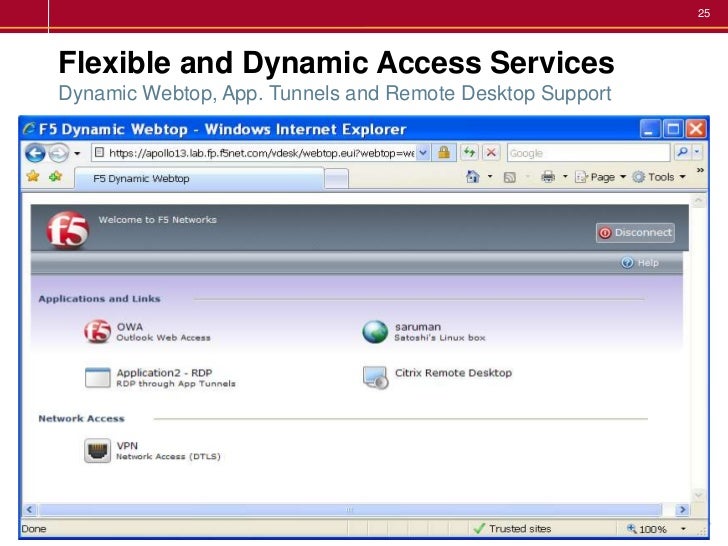Image resolution: width=728 pixels, height=546 pixels.
Task: Open the Help link
Action: 640,263
